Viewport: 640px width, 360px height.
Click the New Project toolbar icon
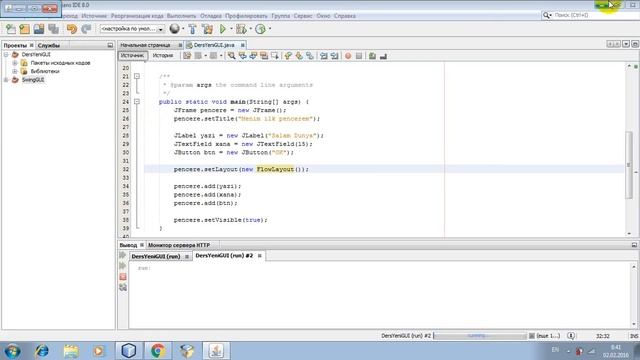pos(25,29)
